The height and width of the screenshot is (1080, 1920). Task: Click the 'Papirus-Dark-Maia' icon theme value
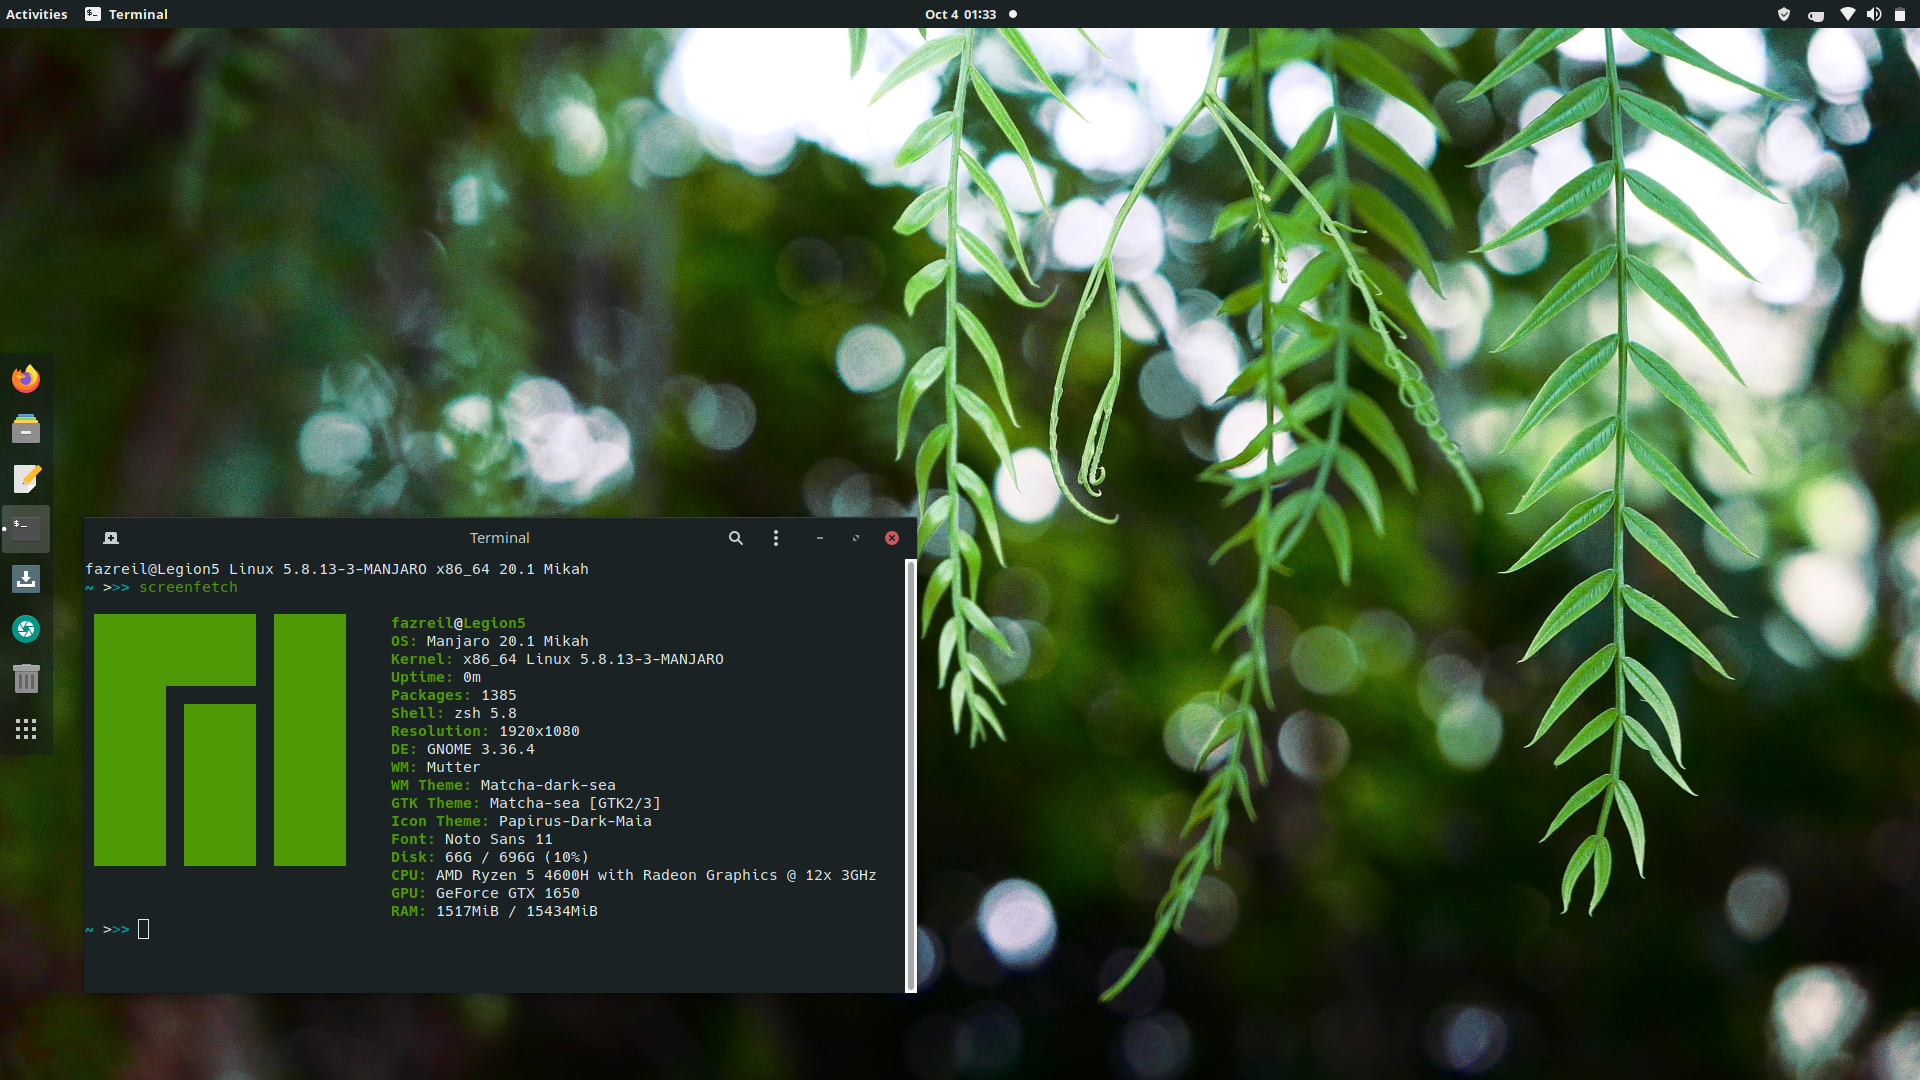click(575, 821)
